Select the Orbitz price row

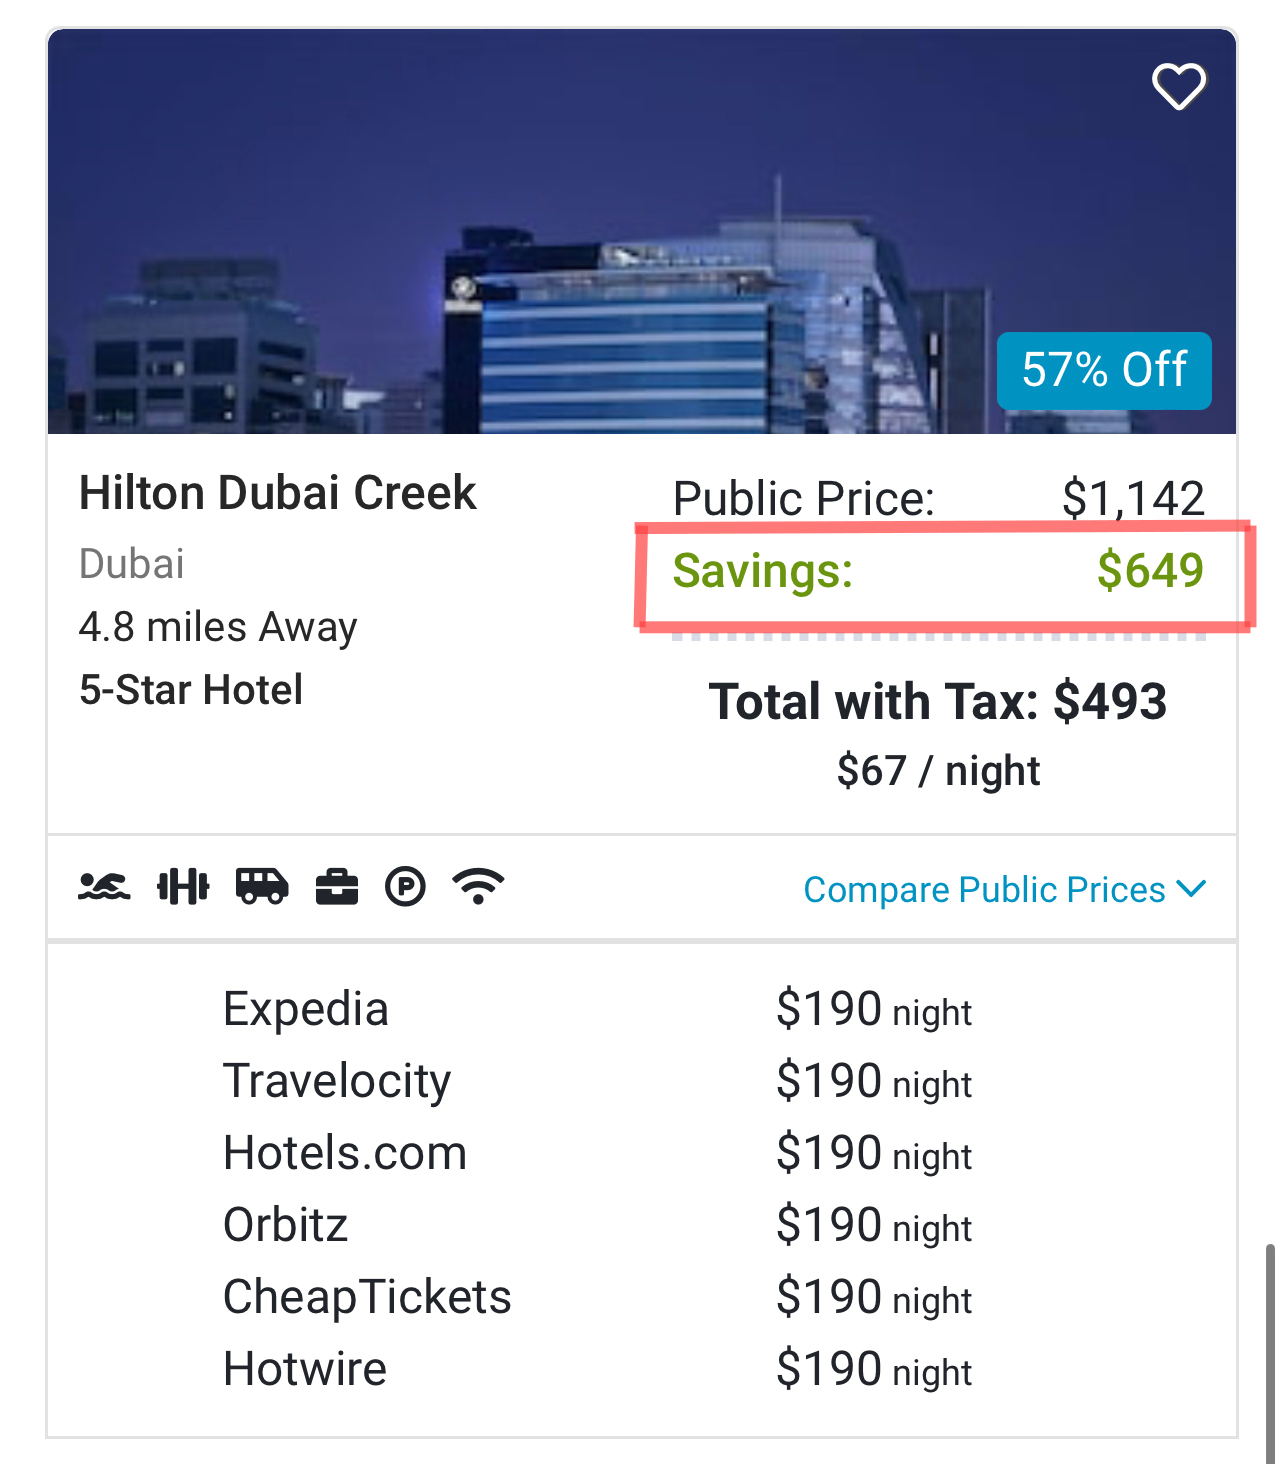(x=597, y=1225)
